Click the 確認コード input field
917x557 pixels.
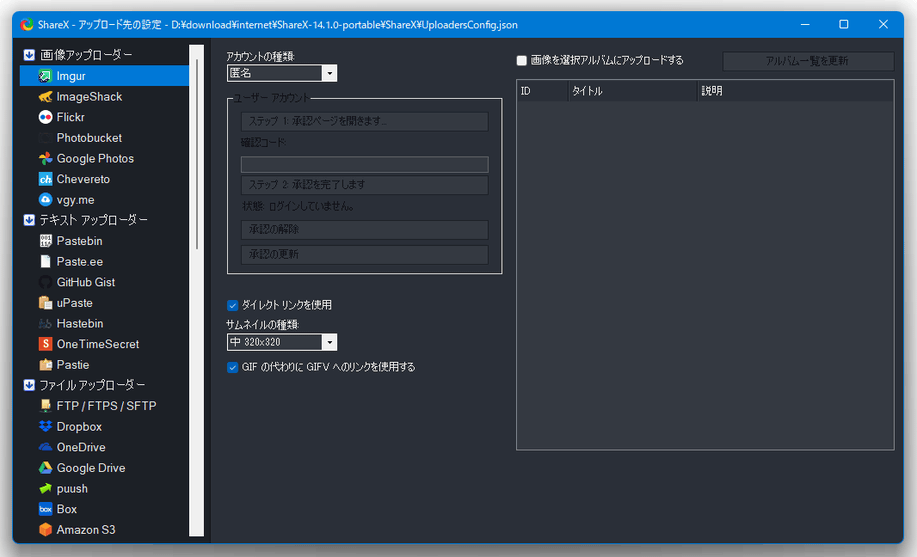[364, 164]
